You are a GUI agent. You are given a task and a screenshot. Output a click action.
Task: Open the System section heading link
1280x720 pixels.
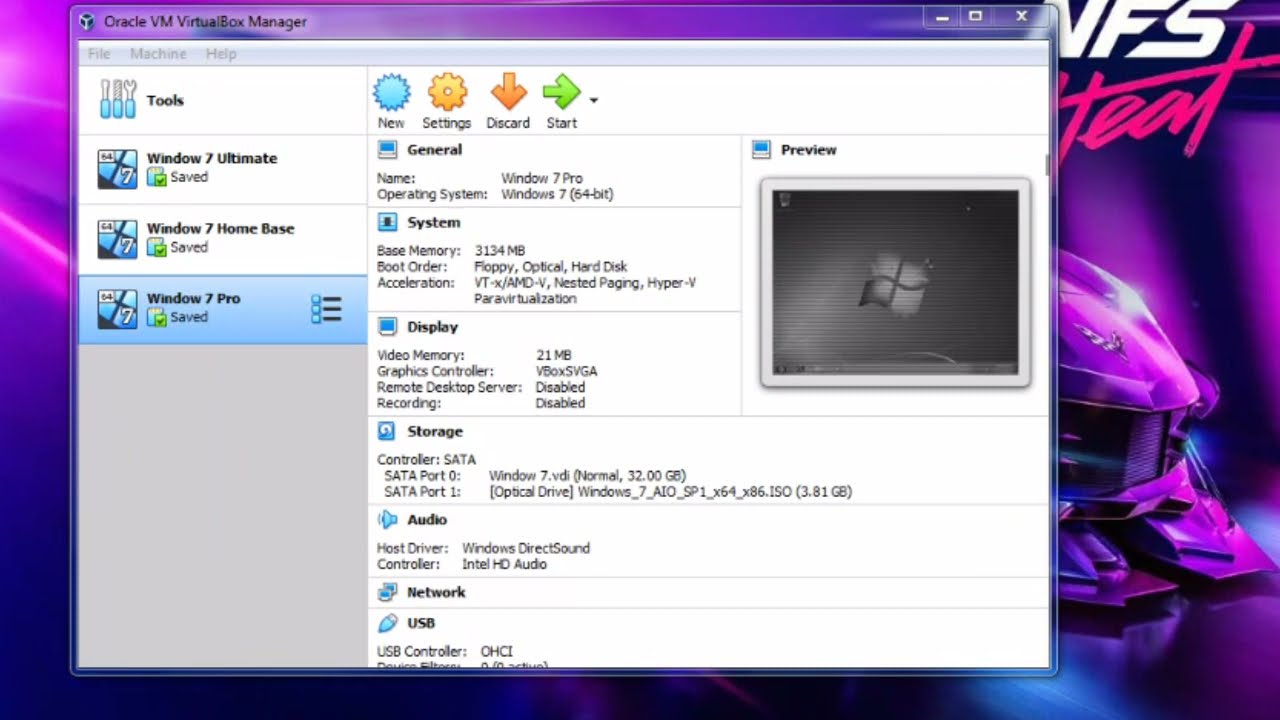tap(433, 223)
